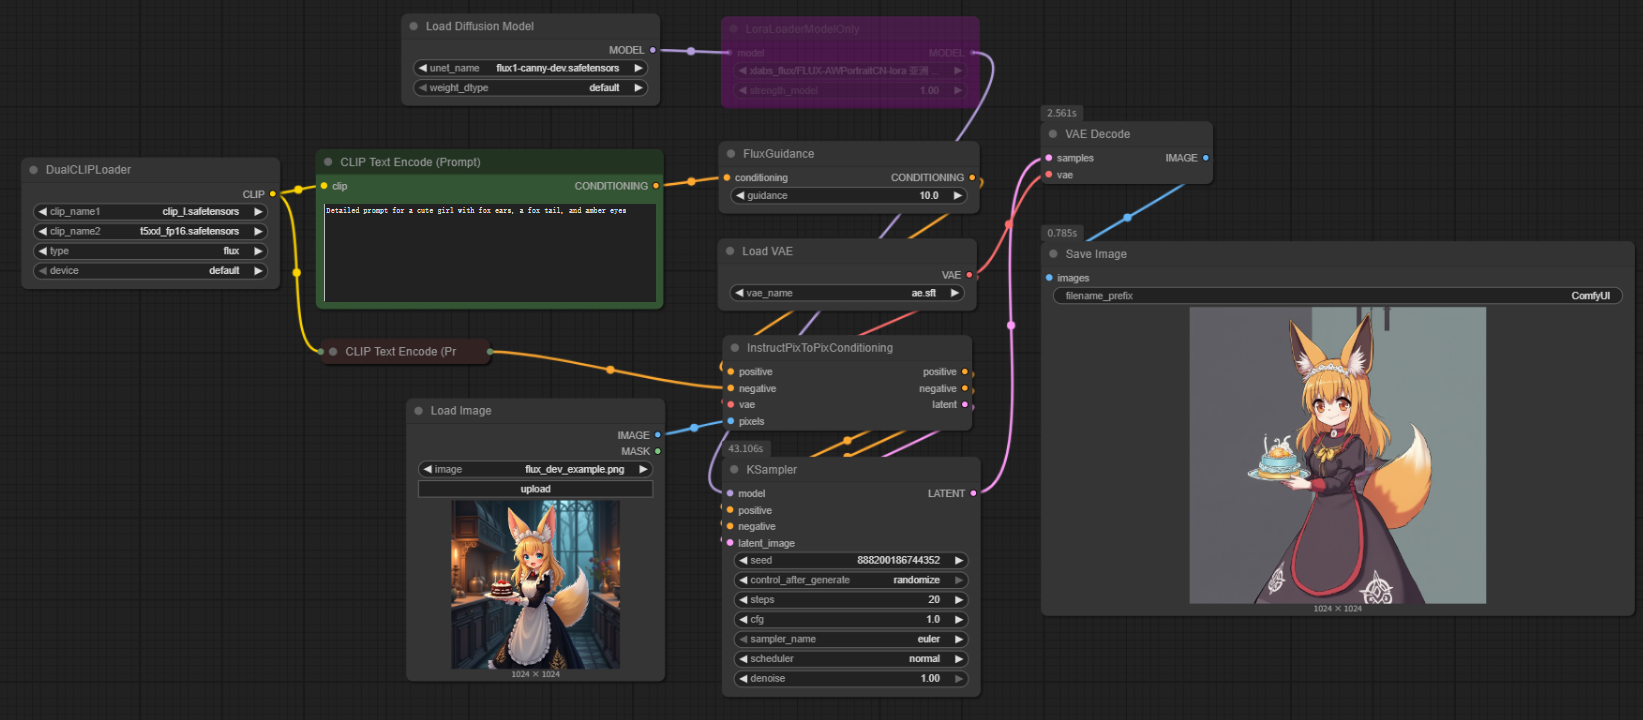The width and height of the screenshot is (1643, 720).
Task: Click the denoise value slider field
Action: (850, 679)
